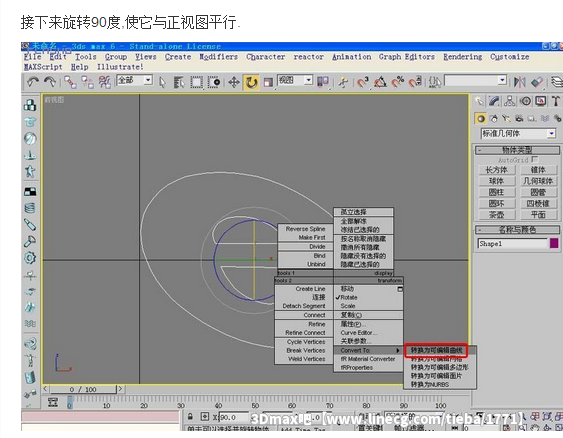Switch to the Hierarchy command panel tab
This screenshot has width=563, height=438.
510,101
